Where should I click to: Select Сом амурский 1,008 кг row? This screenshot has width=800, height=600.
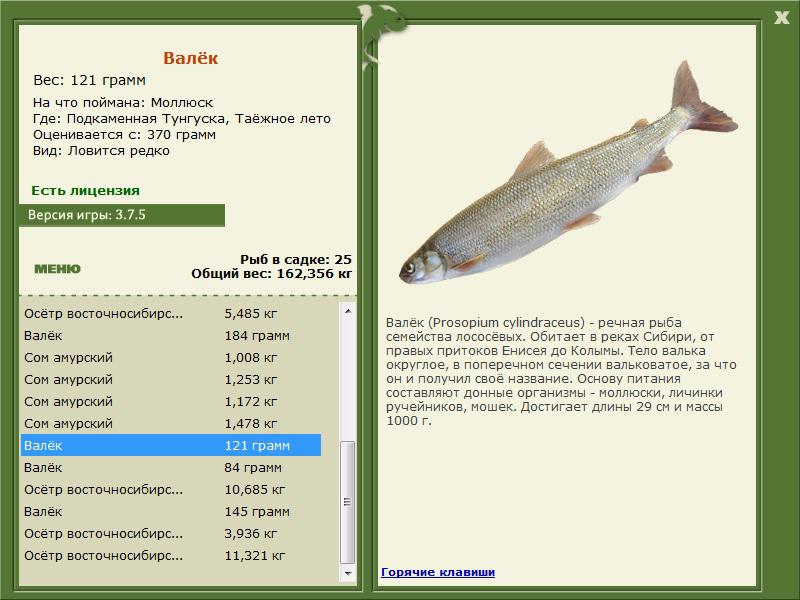[x=170, y=357]
